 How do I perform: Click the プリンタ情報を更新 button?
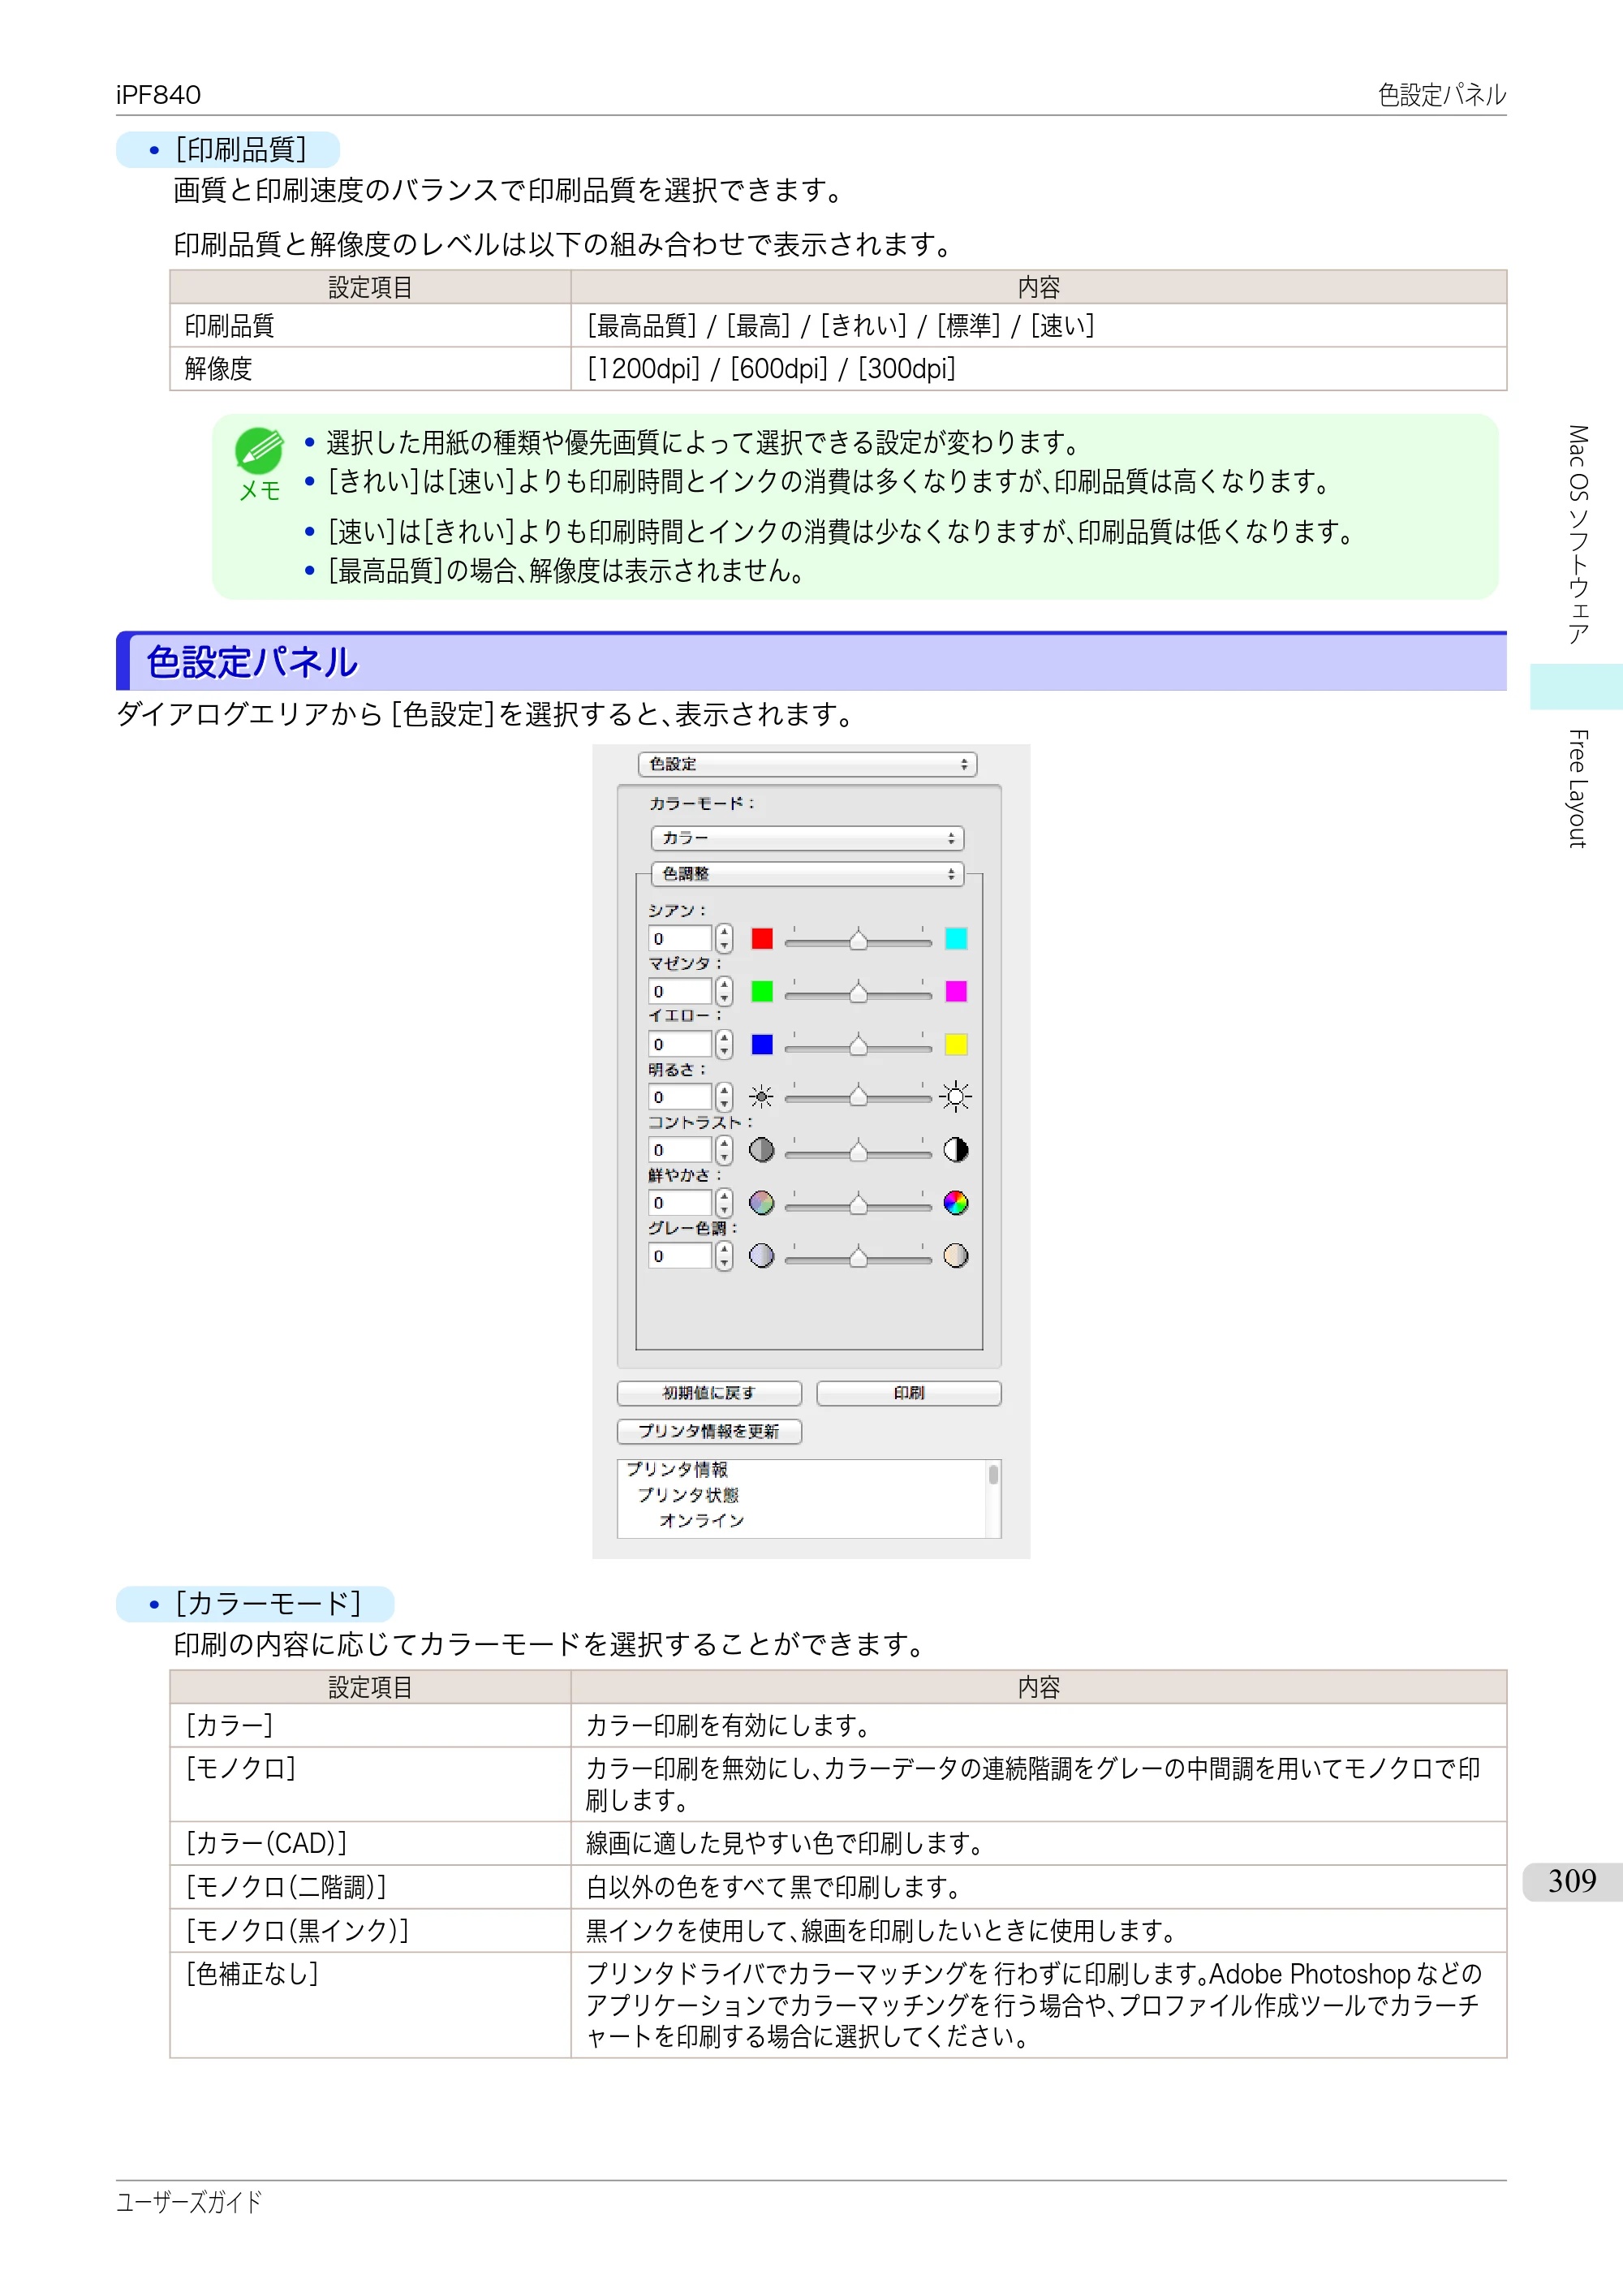709,1431
